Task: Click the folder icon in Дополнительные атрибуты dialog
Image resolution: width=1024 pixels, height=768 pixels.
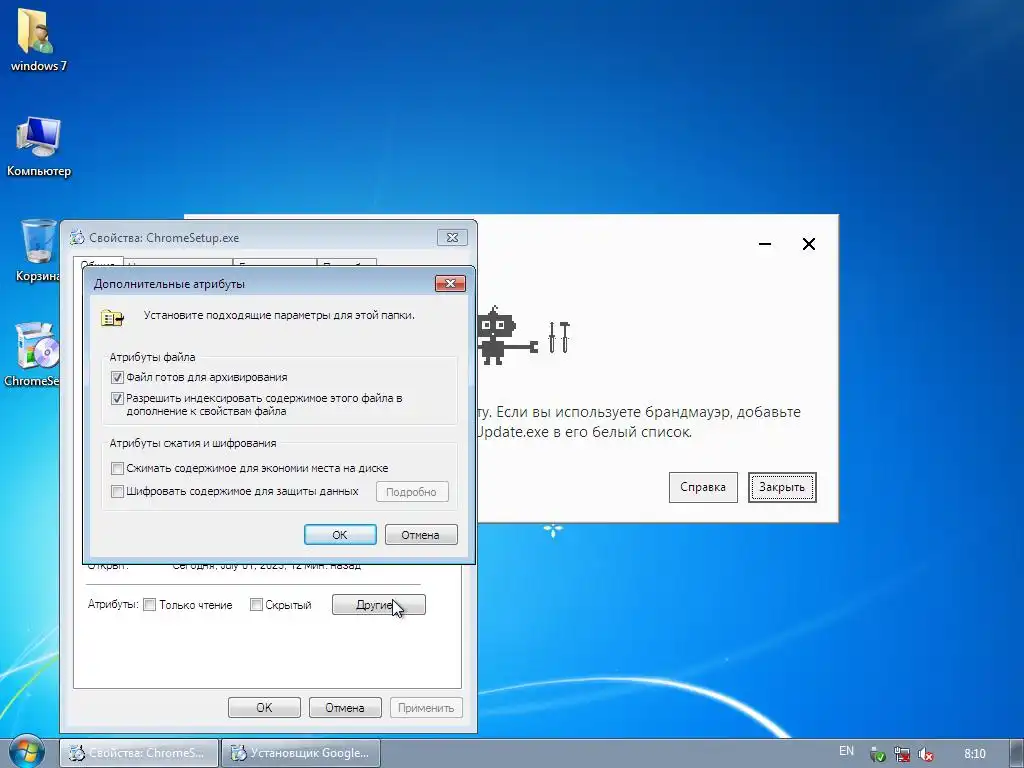Action: 112,318
